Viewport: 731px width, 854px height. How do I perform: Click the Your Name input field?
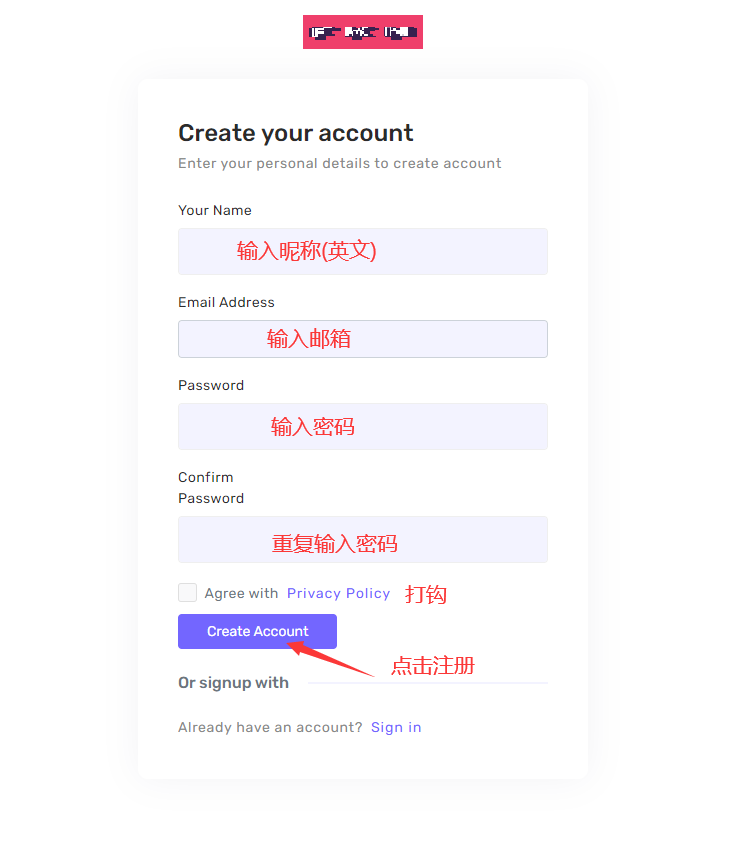click(362, 251)
